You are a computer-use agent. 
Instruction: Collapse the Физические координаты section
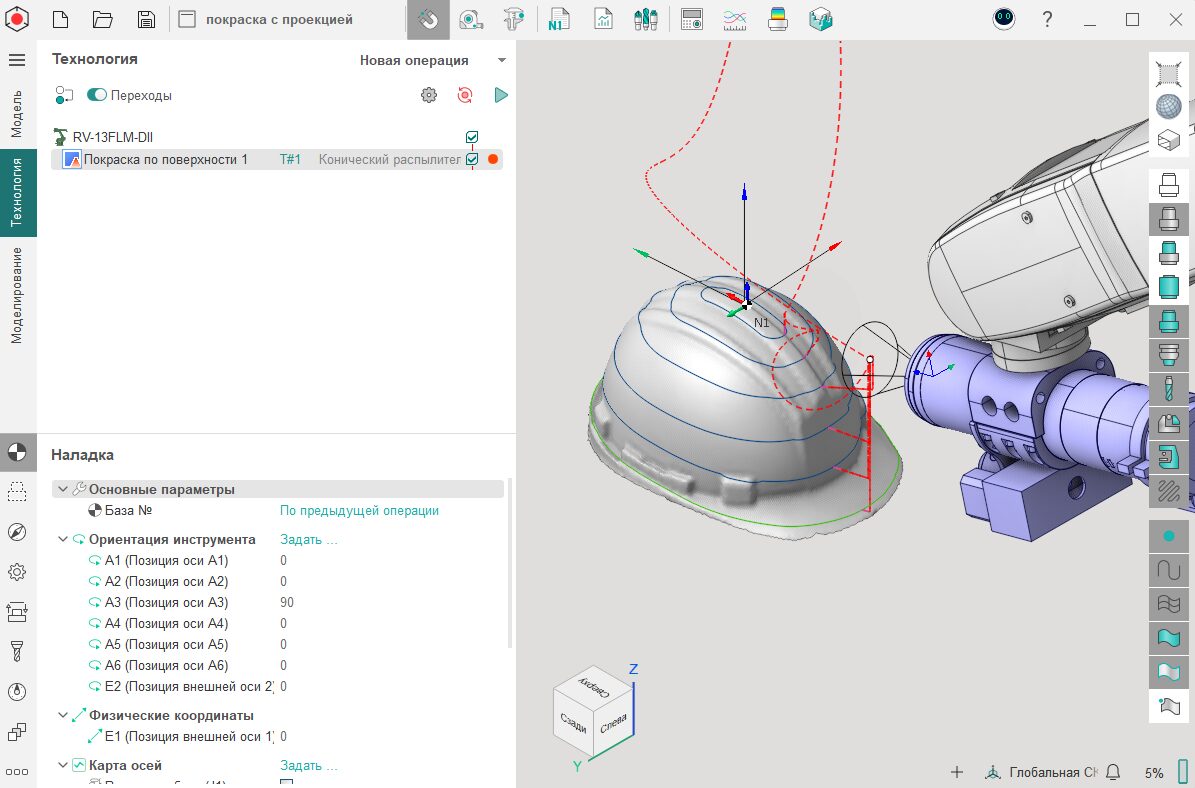point(64,715)
